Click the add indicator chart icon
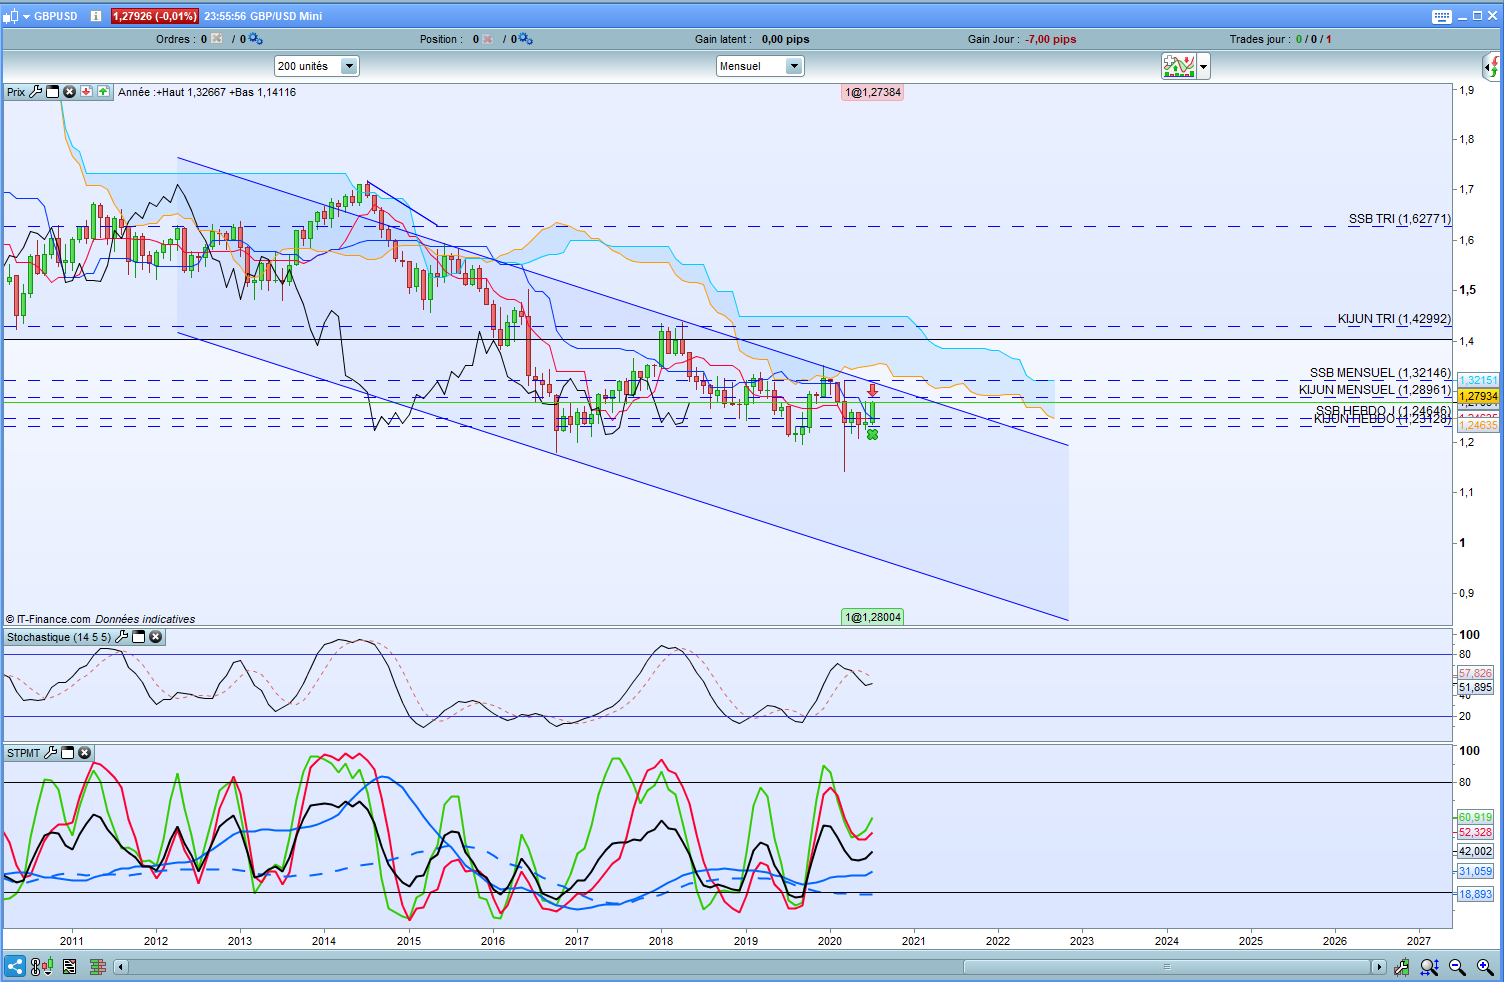This screenshot has width=1504, height=982. pos(1179,66)
